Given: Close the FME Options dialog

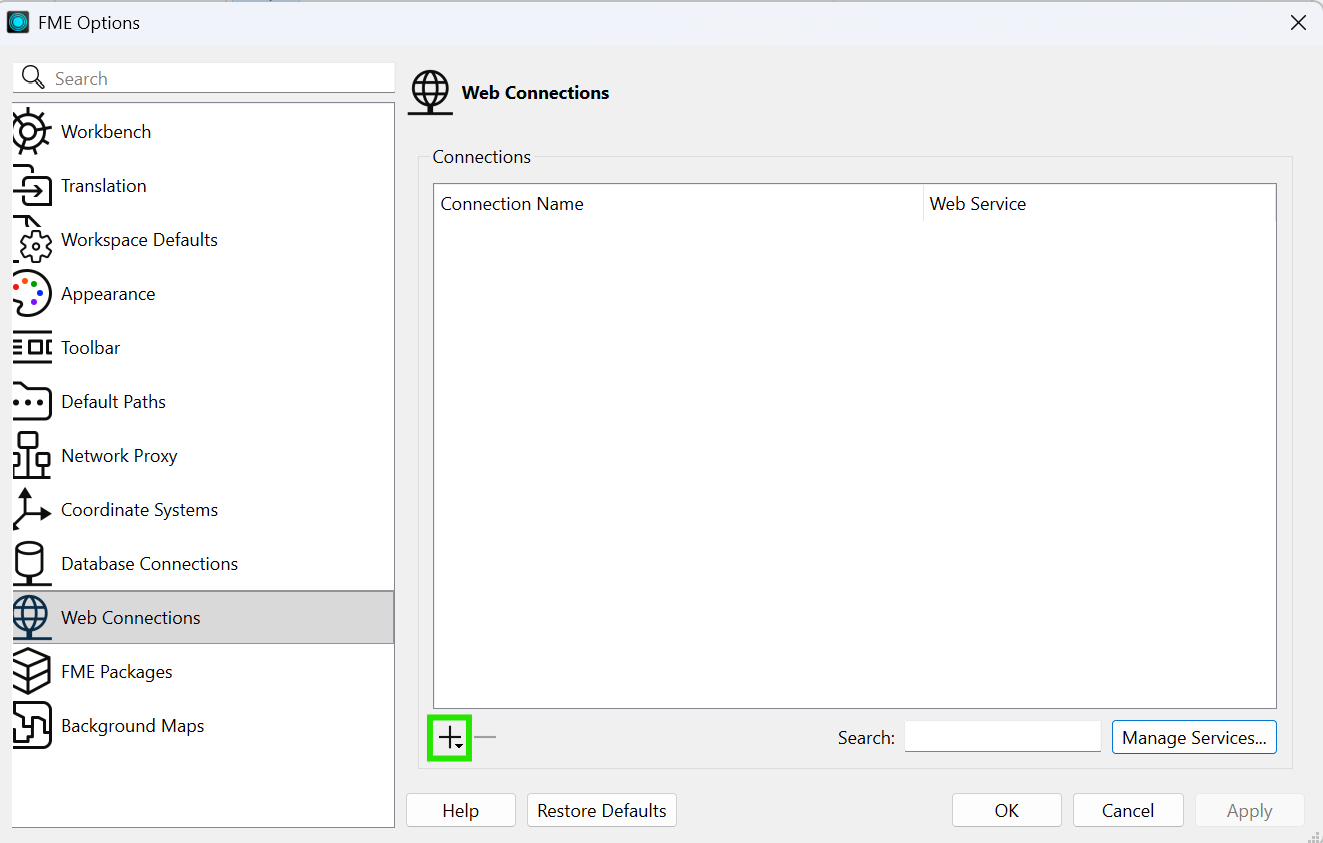Looking at the screenshot, I should coord(1298,22).
